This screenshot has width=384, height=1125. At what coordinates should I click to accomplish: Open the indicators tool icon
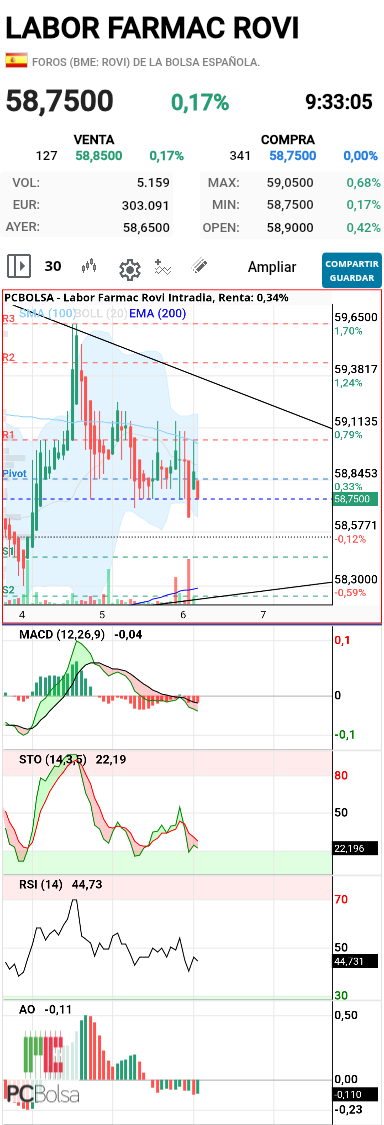(x=164, y=267)
